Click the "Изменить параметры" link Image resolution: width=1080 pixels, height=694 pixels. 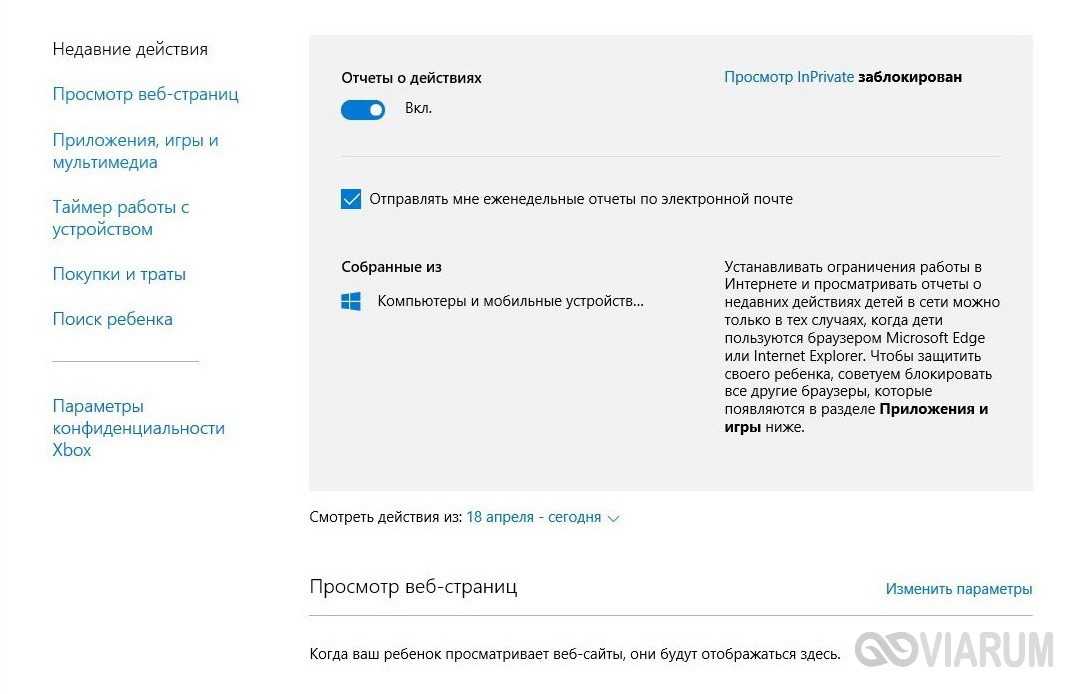[958, 589]
